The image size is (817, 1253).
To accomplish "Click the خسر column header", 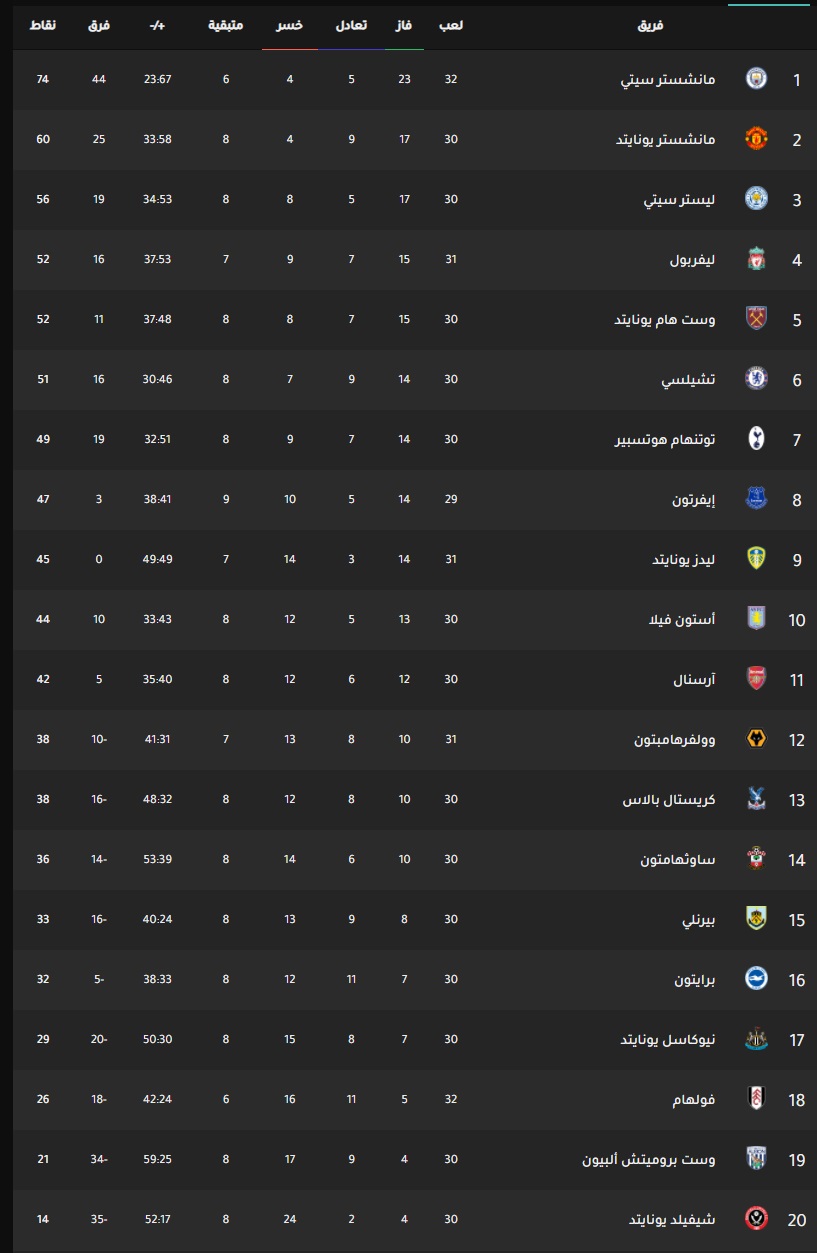I will pos(290,24).
